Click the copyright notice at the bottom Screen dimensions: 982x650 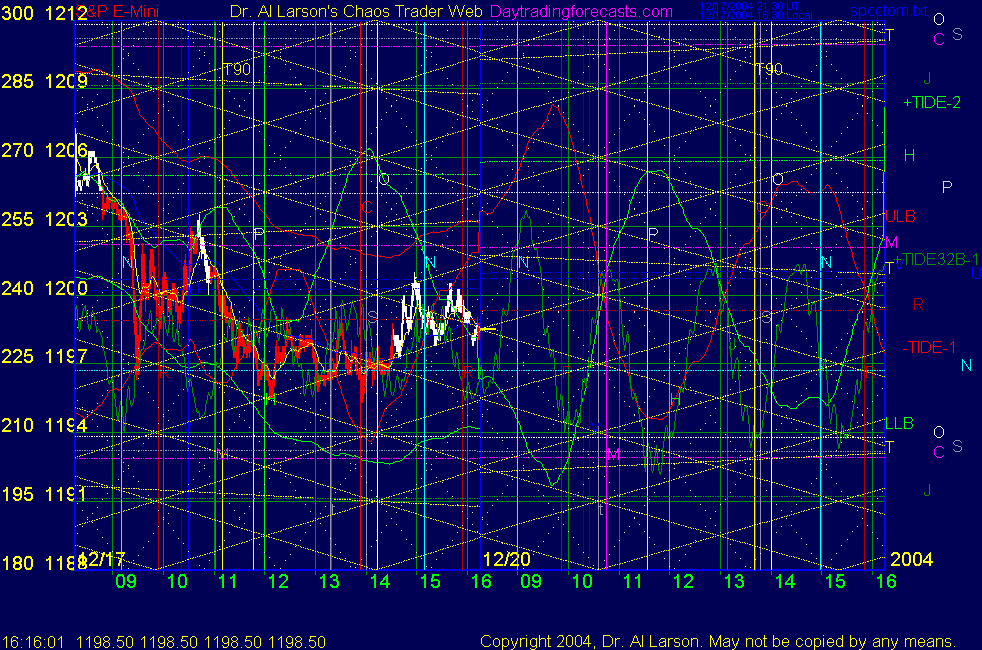click(718, 642)
